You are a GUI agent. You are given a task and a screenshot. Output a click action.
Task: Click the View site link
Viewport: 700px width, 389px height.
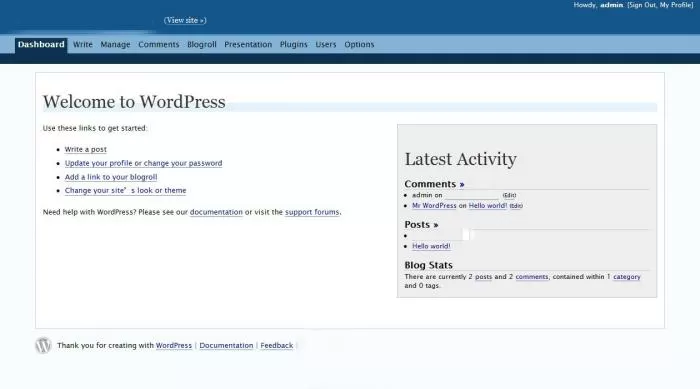click(x=185, y=20)
